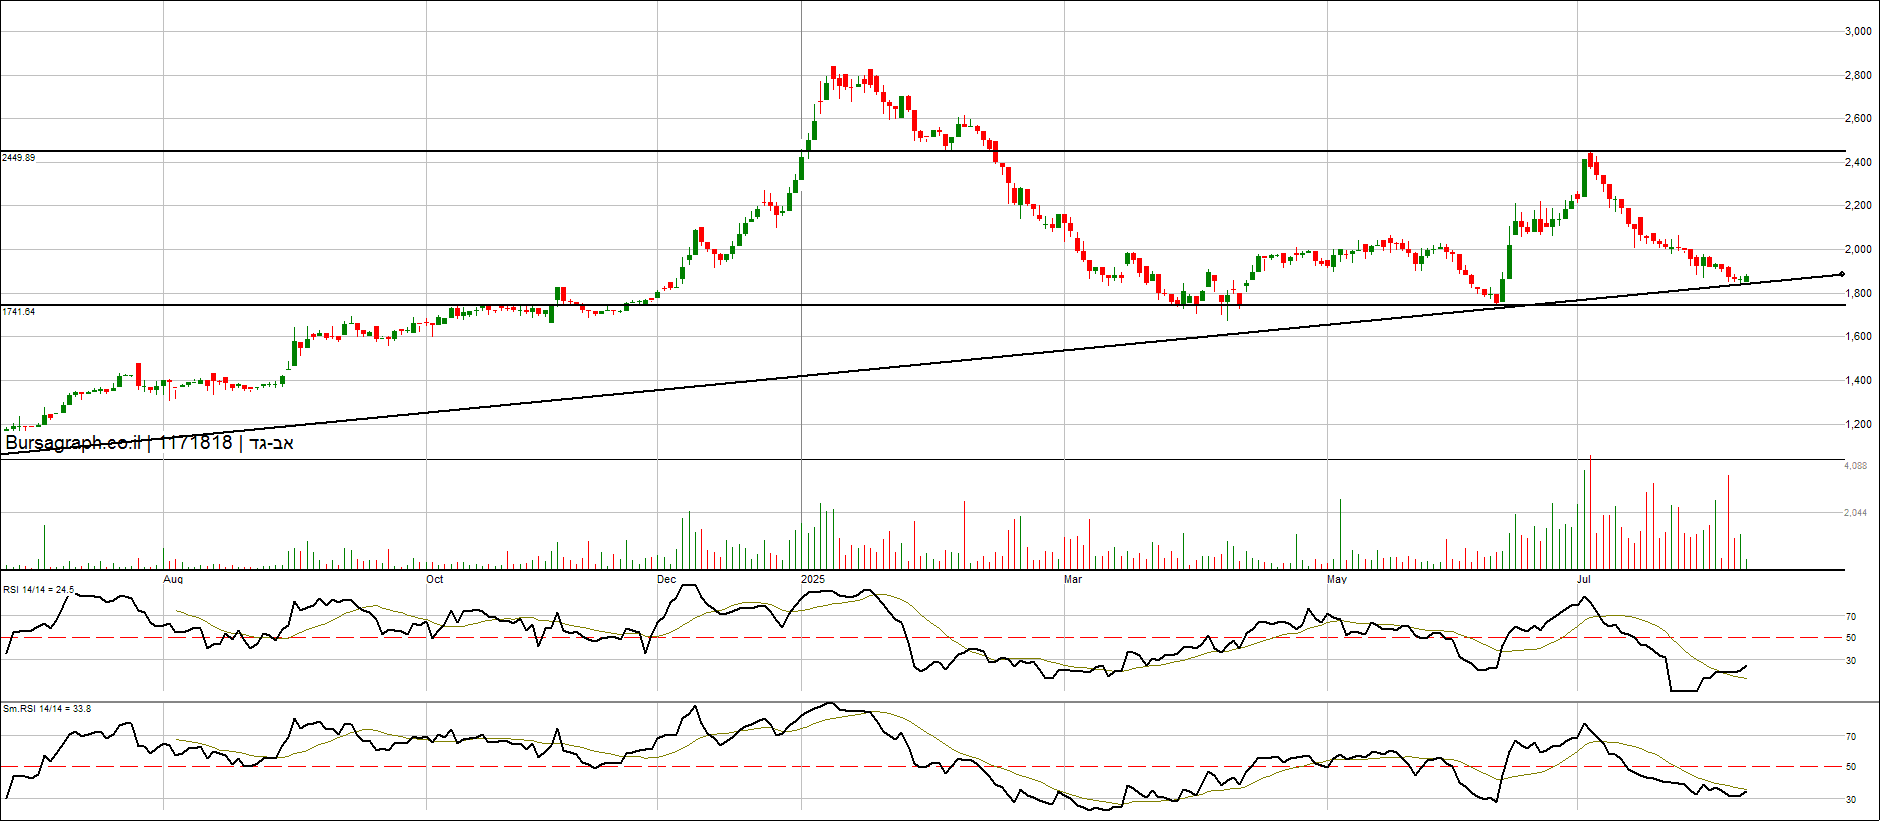Click the 2,000 price axis label
The image size is (1880, 821).
1858,249
